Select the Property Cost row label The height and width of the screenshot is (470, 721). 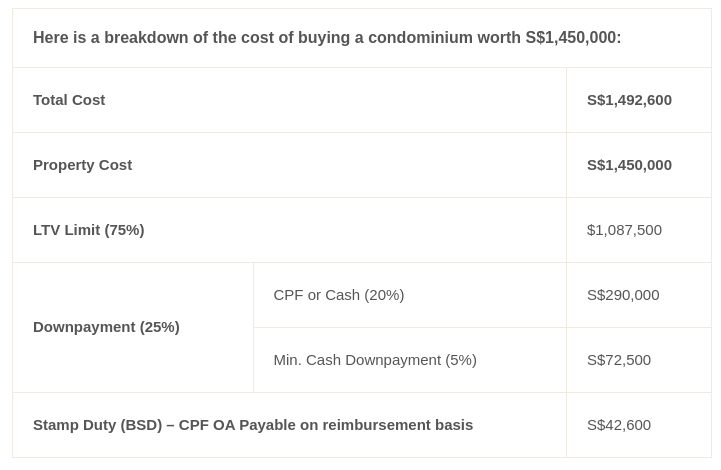[82, 165]
